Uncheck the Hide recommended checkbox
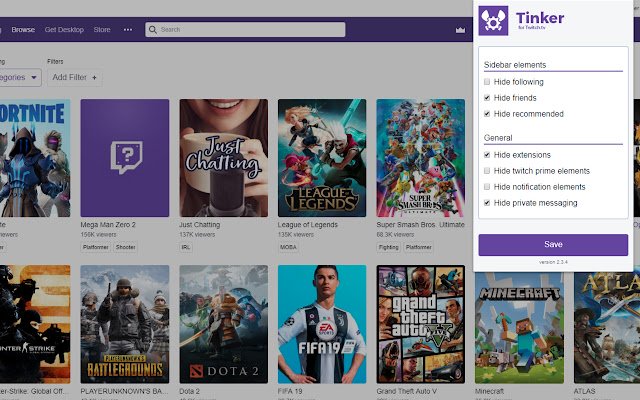 coord(487,113)
